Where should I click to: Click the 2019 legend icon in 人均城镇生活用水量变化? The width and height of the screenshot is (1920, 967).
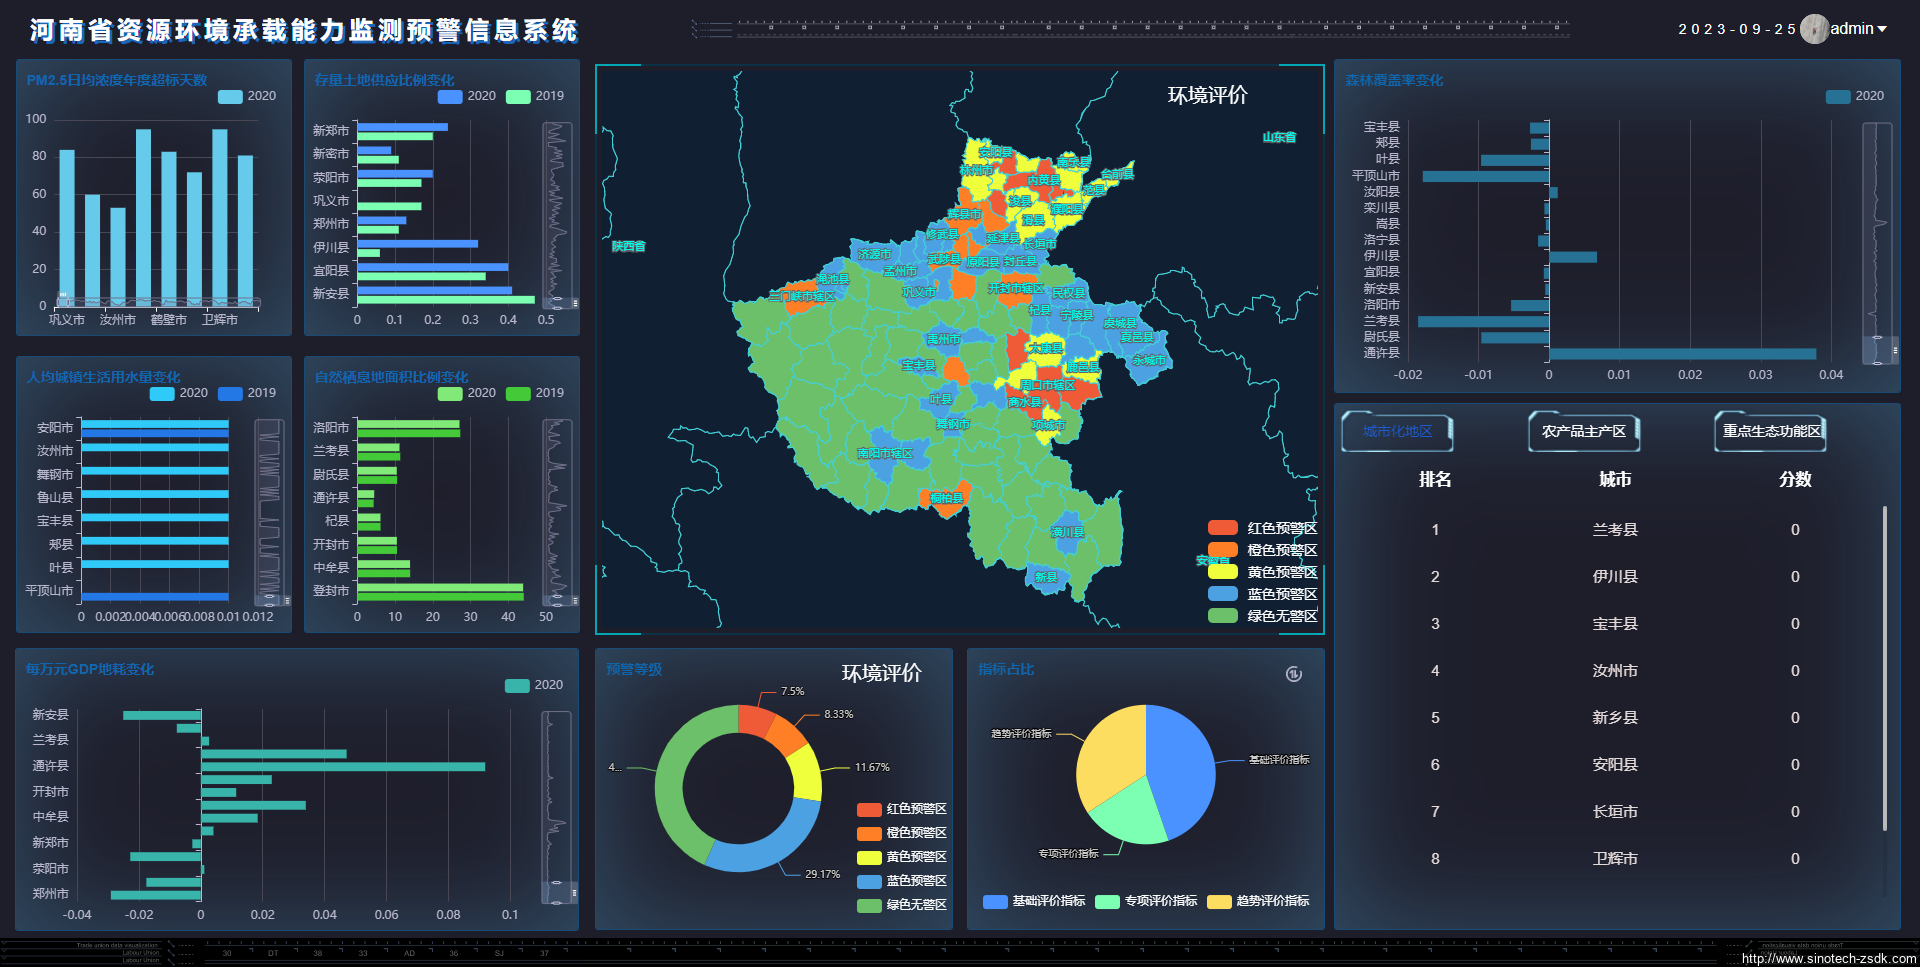[230, 393]
